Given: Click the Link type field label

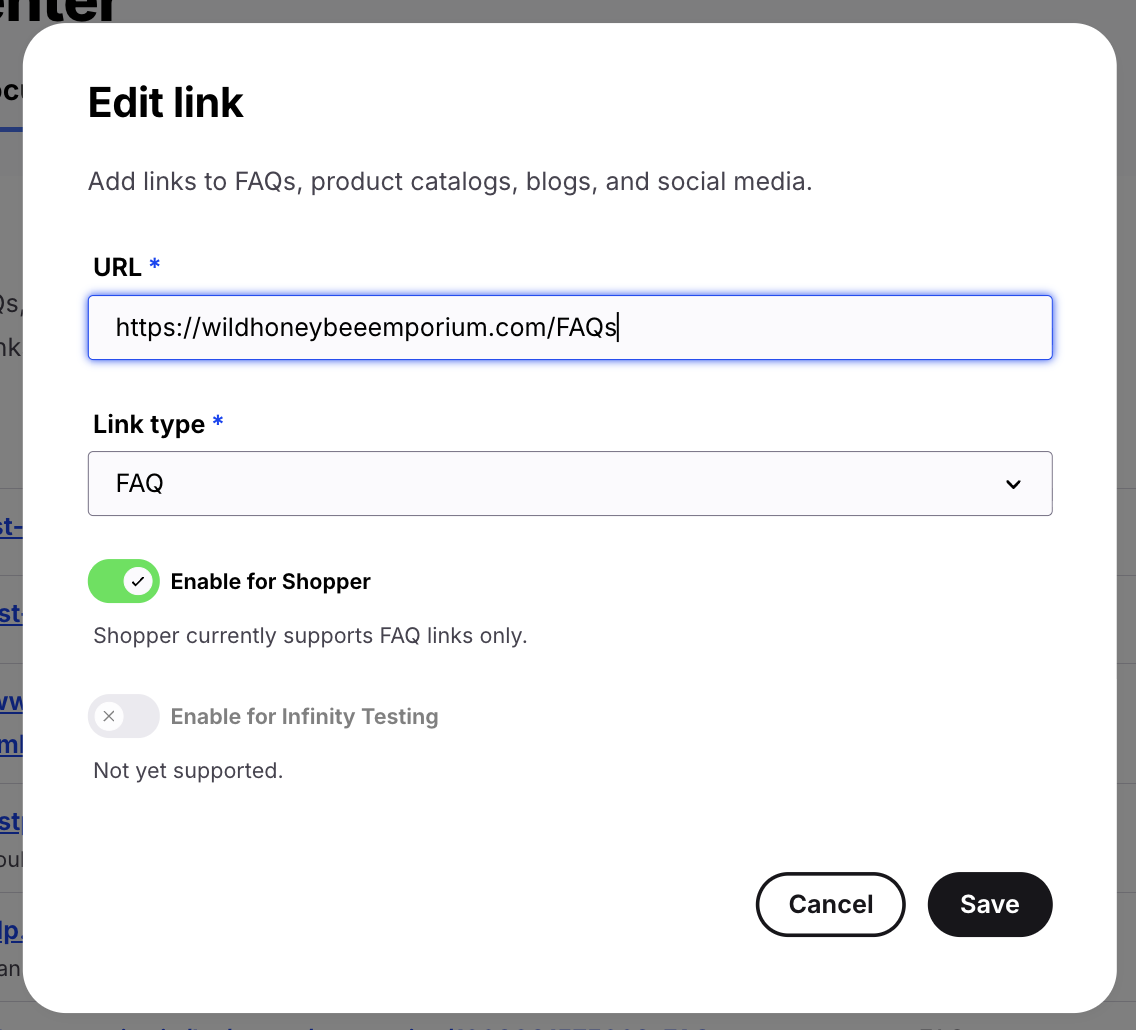Looking at the screenshot, I should tap(149, 424).
